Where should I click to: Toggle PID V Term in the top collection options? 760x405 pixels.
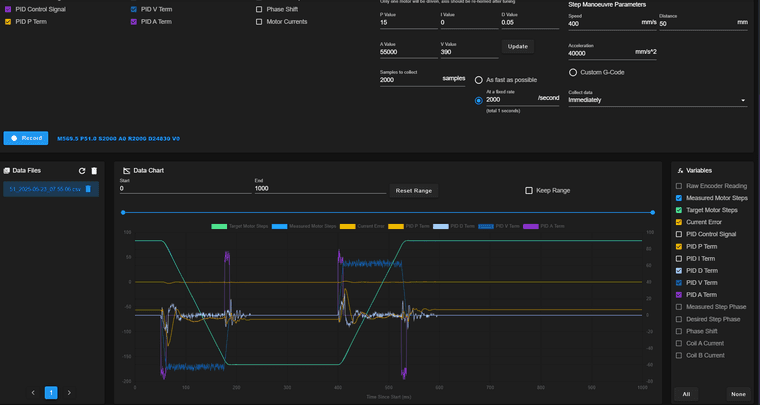(x=134, y=9)
